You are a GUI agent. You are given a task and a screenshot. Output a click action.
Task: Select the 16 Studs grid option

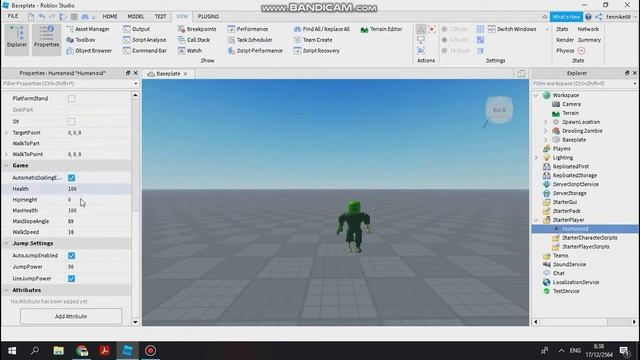(x=456, y=51)
